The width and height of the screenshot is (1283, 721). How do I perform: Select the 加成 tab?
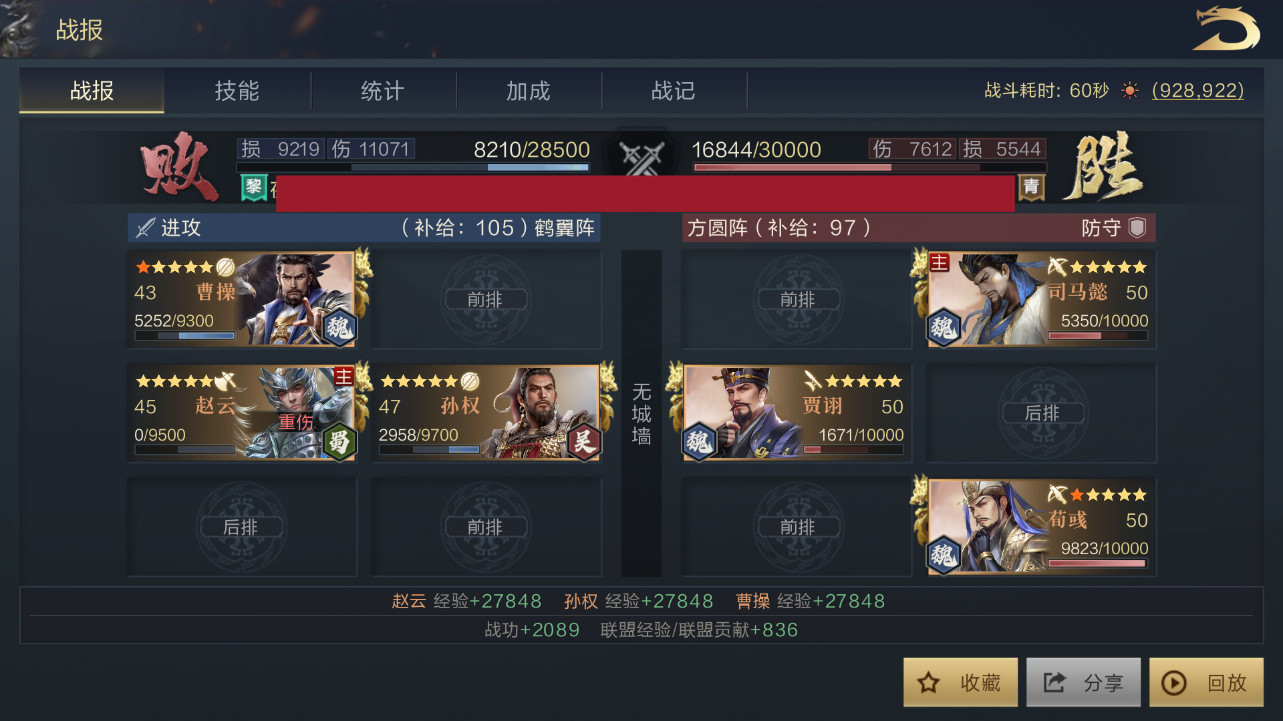[528, 91]
